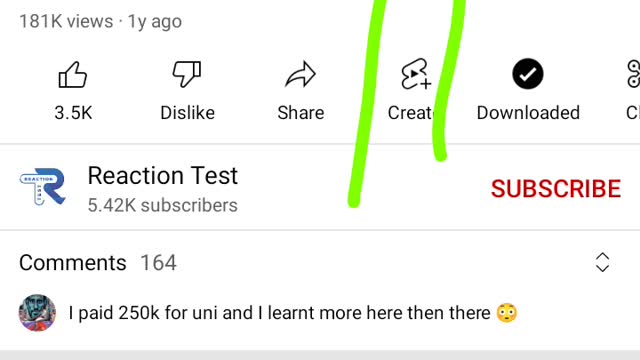Tap the 3.5K likes count label
Viewport: 640px width, 360px height.
point(73,113)
